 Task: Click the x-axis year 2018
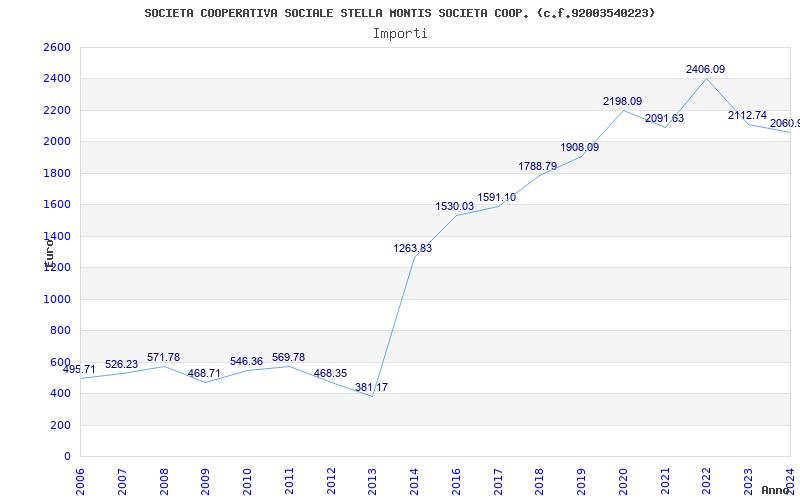tap(540, 482)
